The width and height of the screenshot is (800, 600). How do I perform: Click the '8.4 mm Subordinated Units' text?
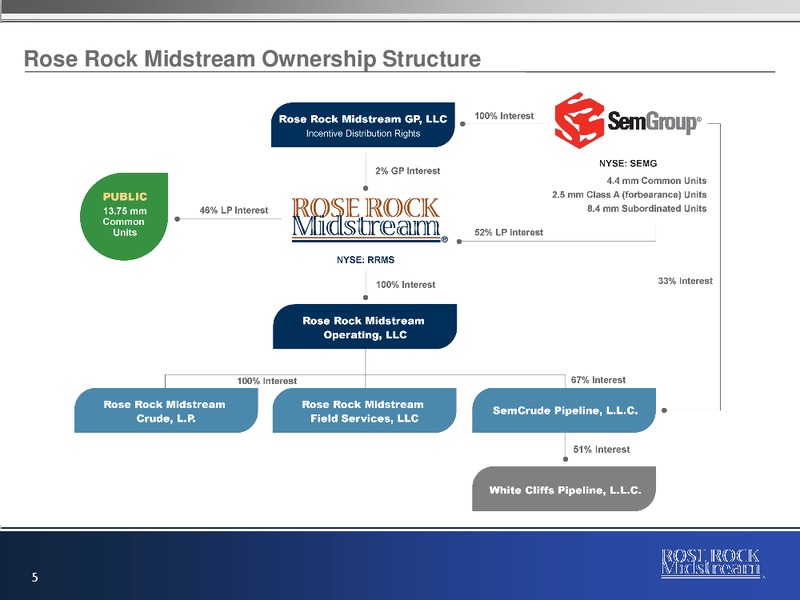tap(647, 208)
